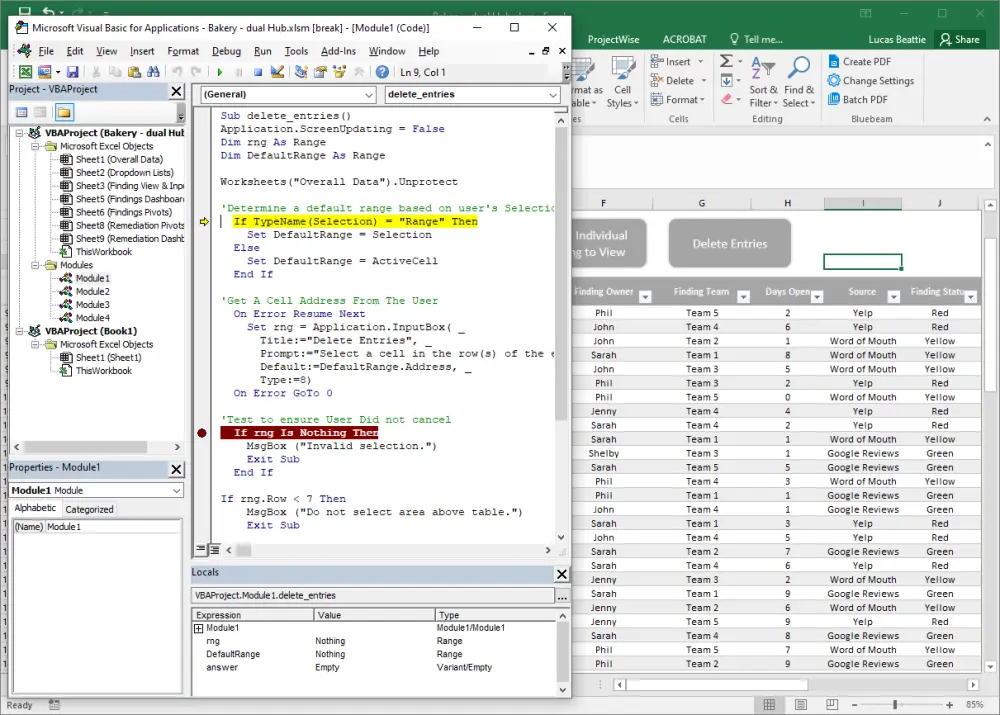The height and width of the screenshot is (715, 1000).
Task: Open the Tools menu
Action: pyautogui.click(x=296, y=51)
